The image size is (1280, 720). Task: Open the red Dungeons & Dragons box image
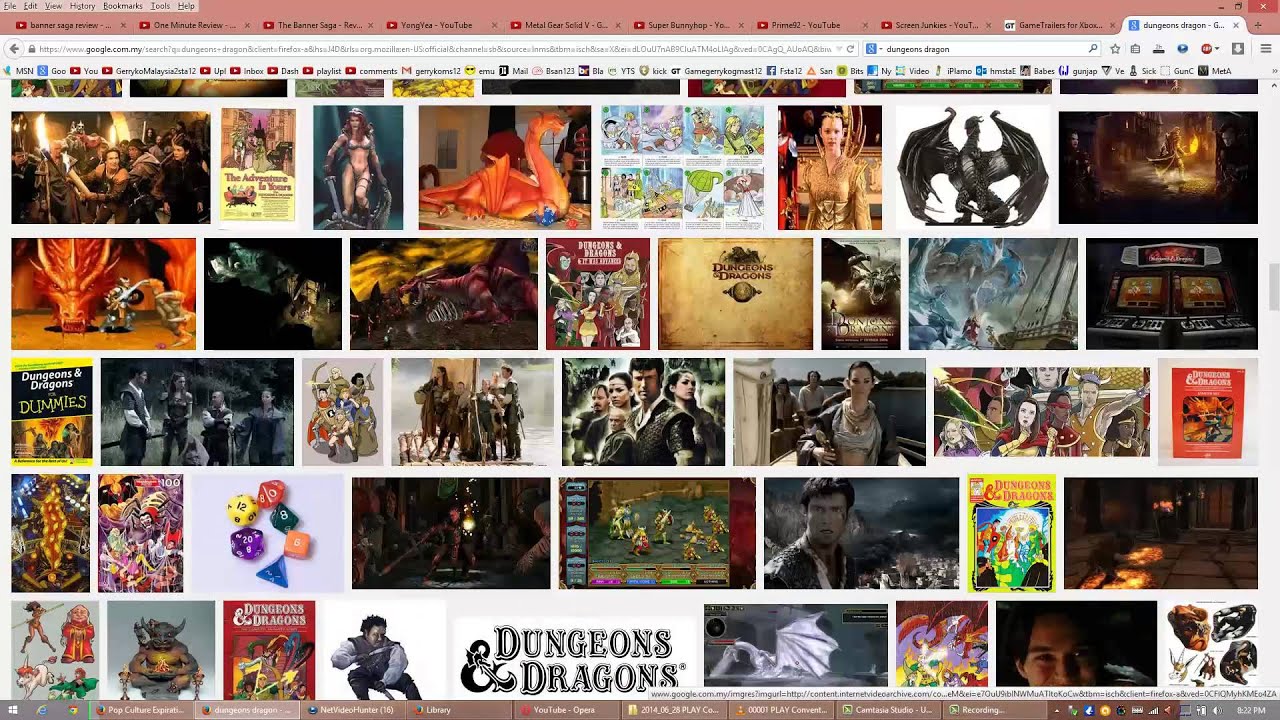[1208, 412]
